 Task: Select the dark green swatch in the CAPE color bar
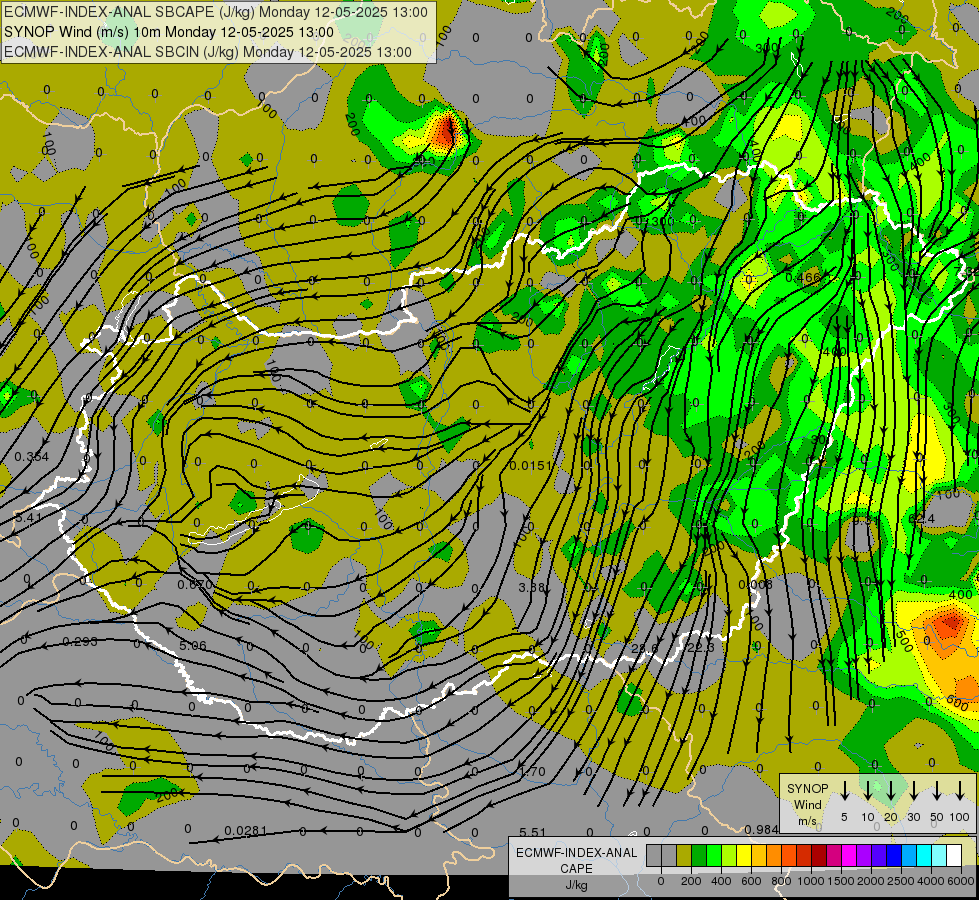tap(699, 855)
